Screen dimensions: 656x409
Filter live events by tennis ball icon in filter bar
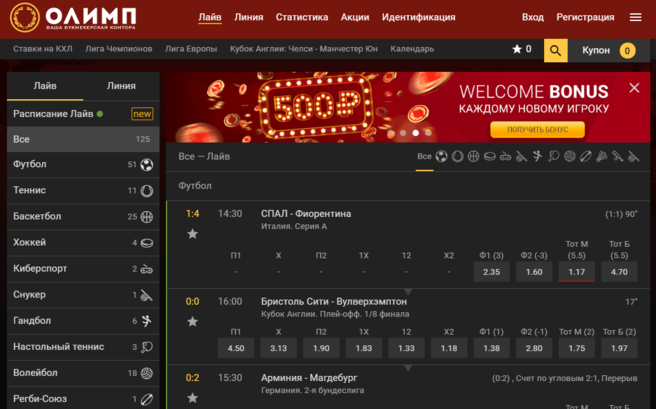click(457, 156)
